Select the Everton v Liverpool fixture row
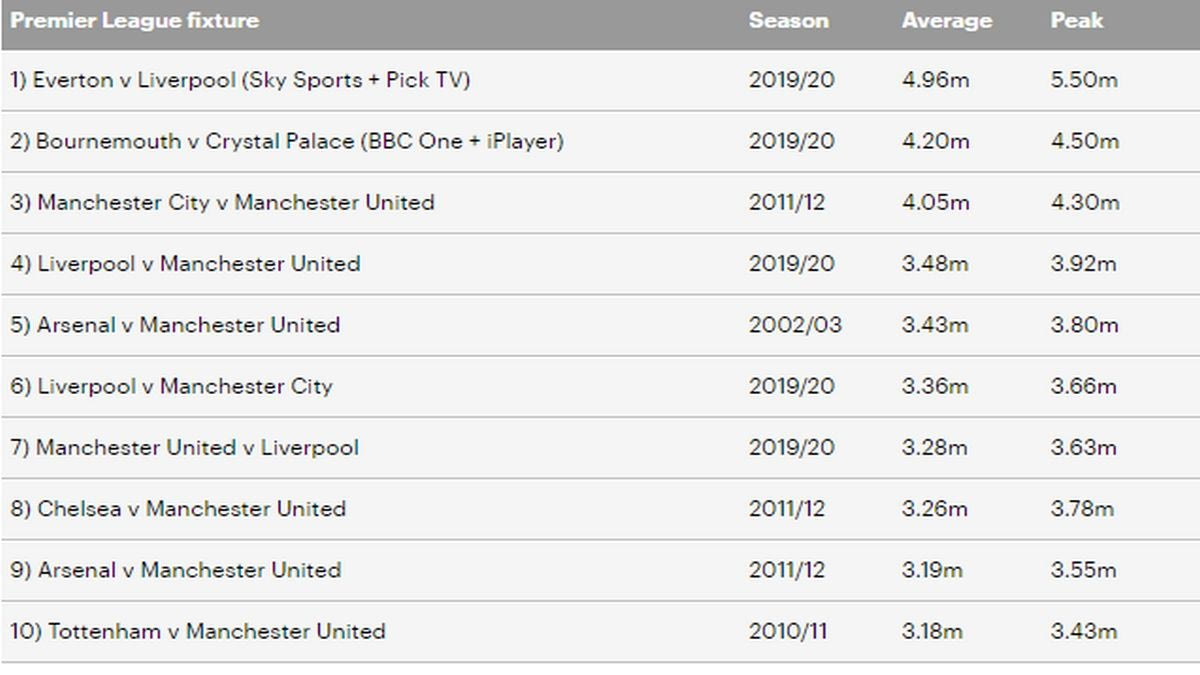Viewport: 1200px width, 675px height. pos(240,80)
